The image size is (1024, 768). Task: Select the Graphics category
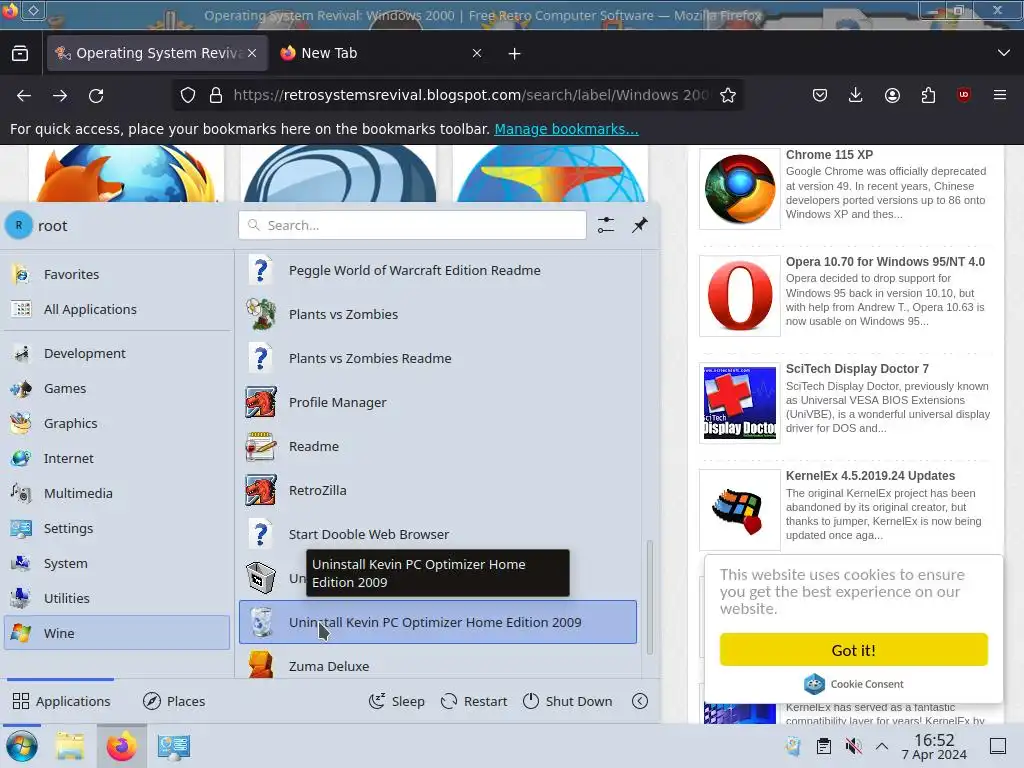[x=118, y=423]
